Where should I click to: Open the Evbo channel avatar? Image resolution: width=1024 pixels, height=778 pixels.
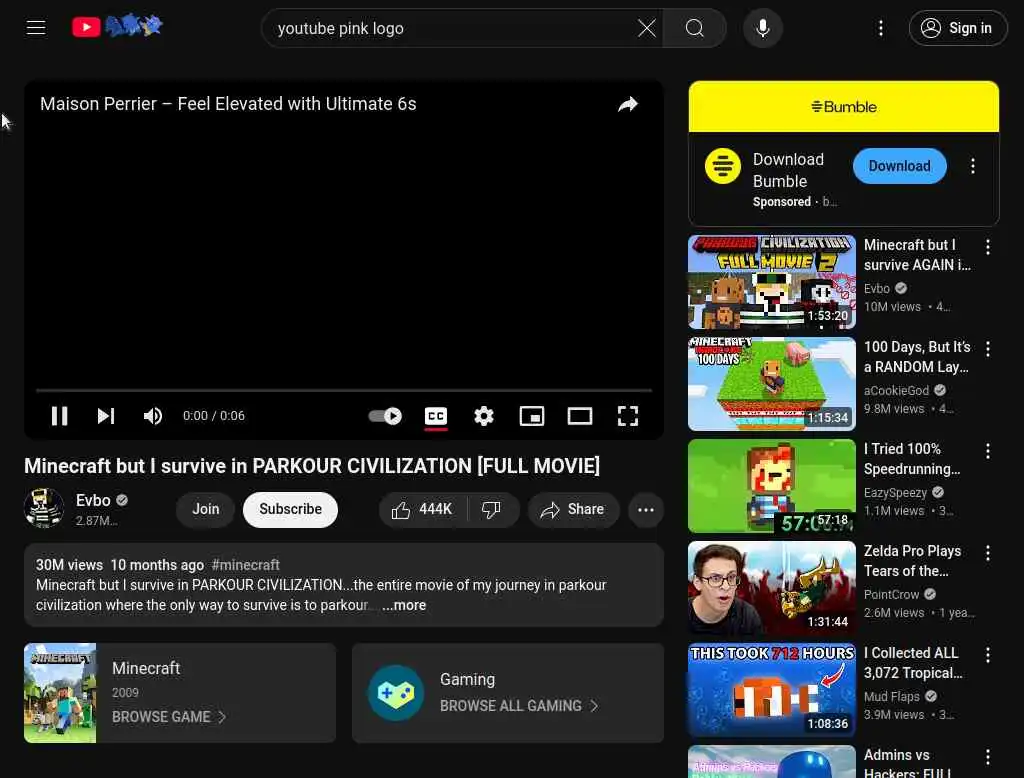coord(44,508)
